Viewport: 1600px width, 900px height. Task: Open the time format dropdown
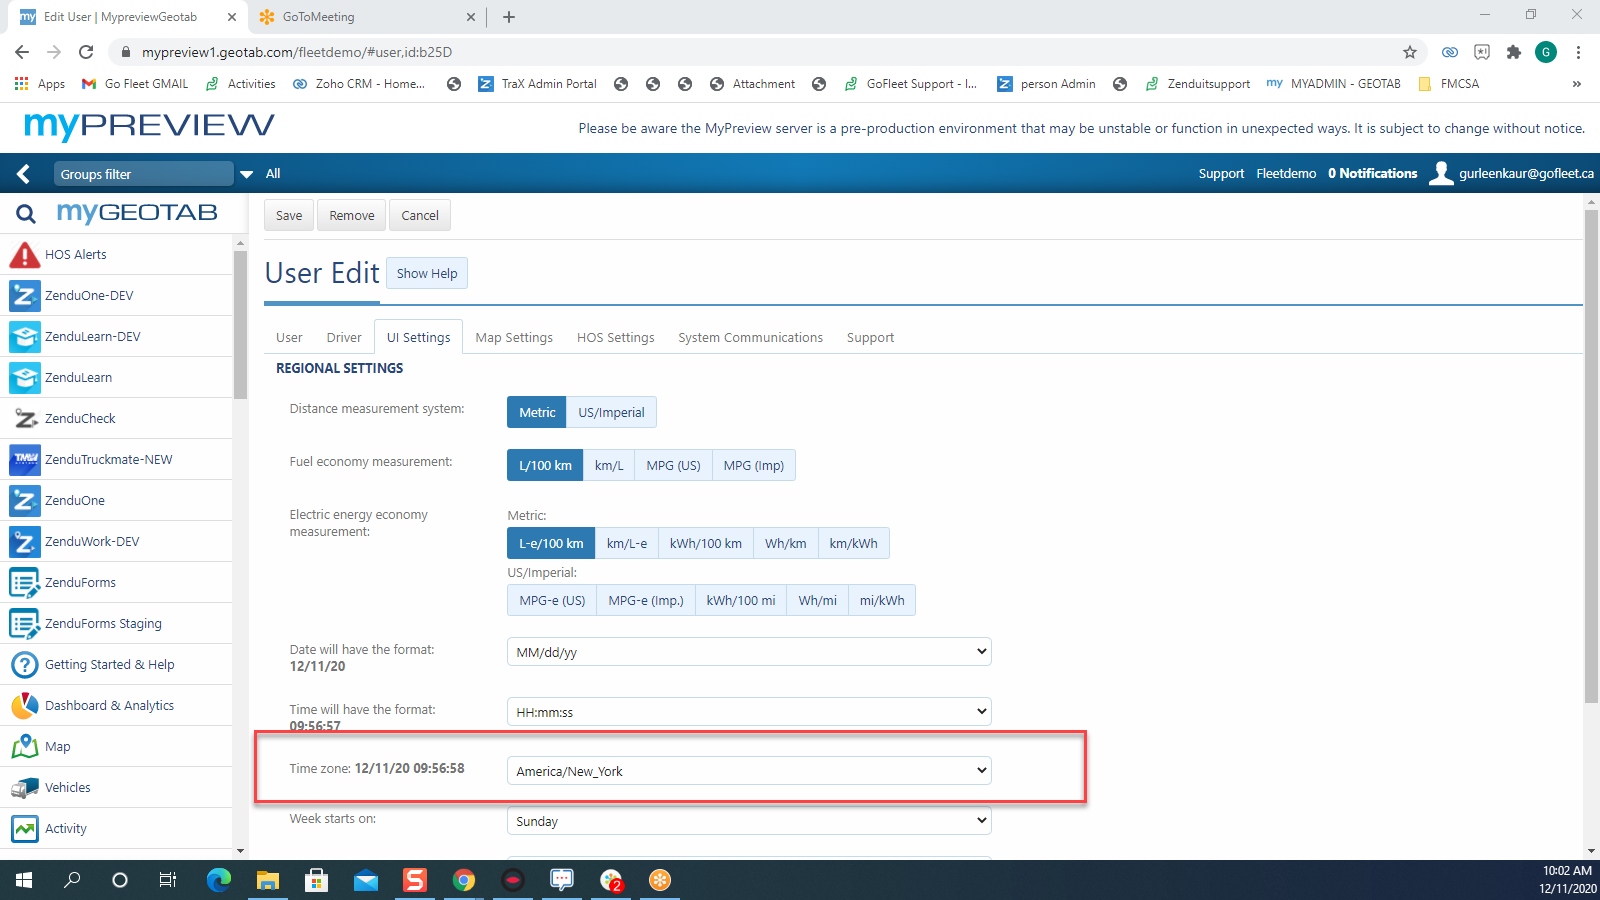pyautogui.click(x=749, y=712)
